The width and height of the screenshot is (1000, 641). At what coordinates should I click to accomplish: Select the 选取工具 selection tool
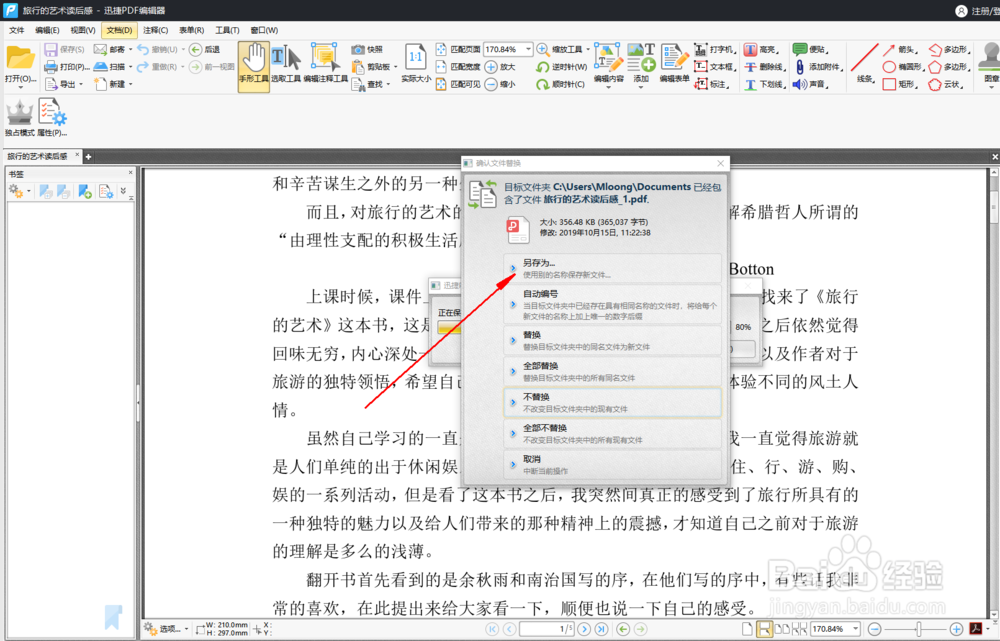pyautogui.click(x=286, y=64)
